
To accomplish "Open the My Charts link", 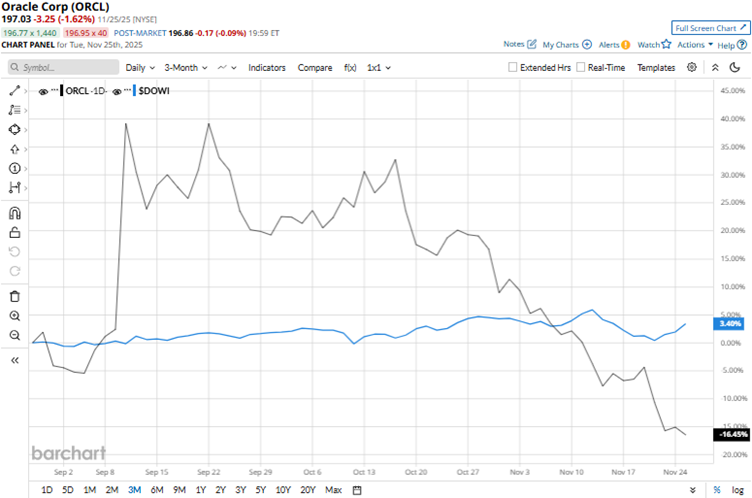I will 560,45.
